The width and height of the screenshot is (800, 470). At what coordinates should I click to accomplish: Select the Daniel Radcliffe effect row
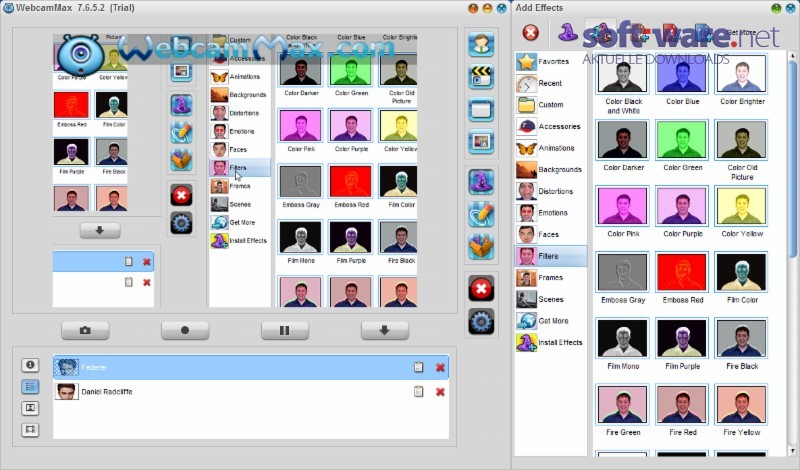point(251,391)
